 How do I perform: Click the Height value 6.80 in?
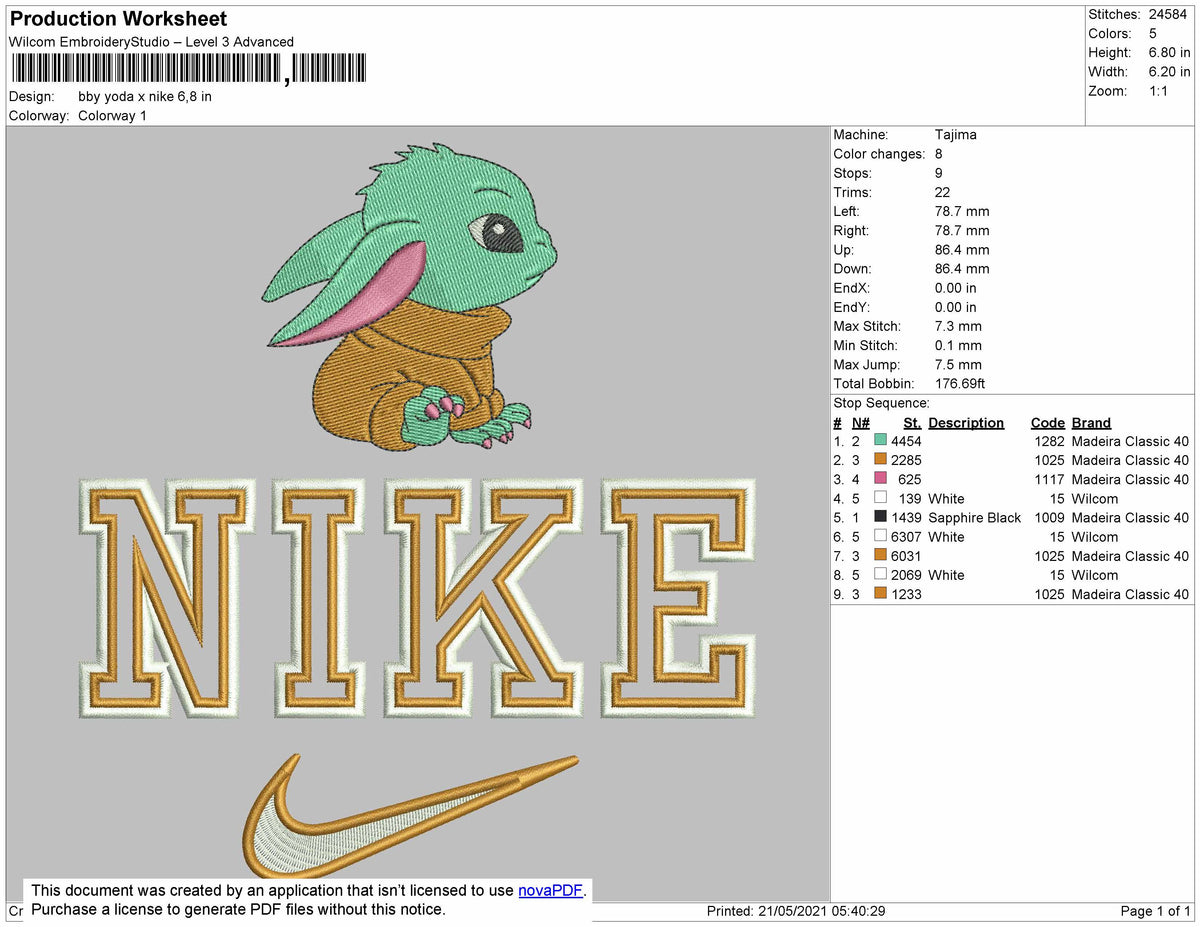(1169, 52)
